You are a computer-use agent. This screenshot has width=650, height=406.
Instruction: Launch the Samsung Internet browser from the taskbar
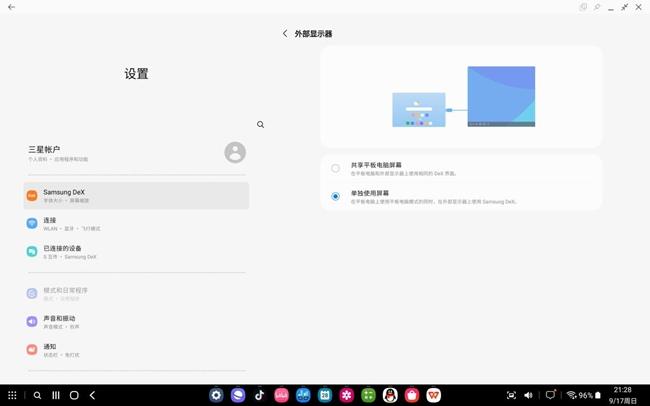click(x=238, y=395)
